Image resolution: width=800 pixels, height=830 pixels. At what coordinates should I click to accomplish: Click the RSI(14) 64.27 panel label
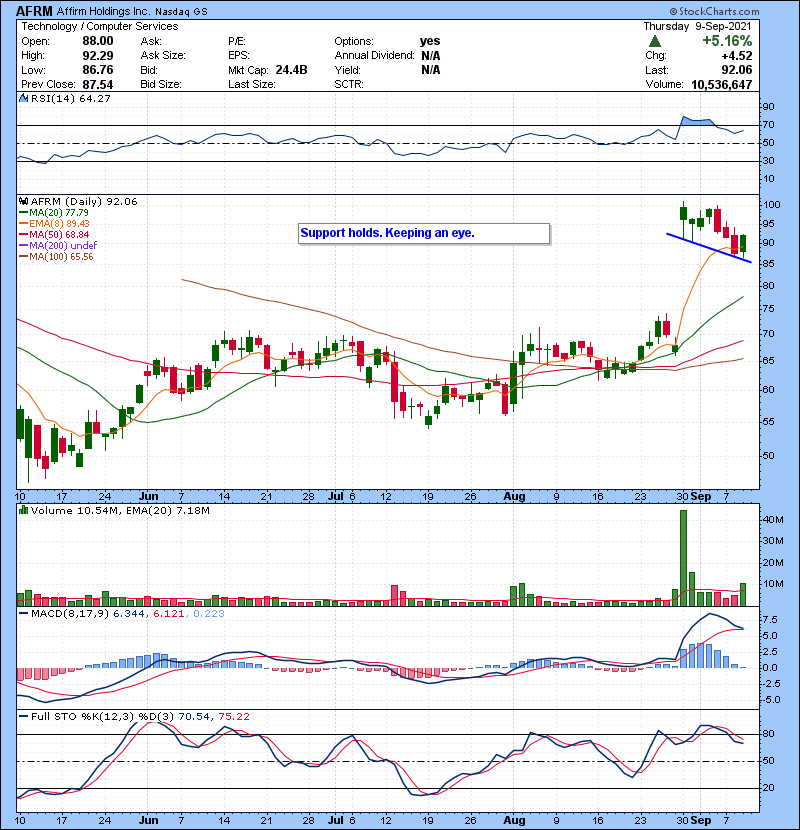tap(70, 98)
